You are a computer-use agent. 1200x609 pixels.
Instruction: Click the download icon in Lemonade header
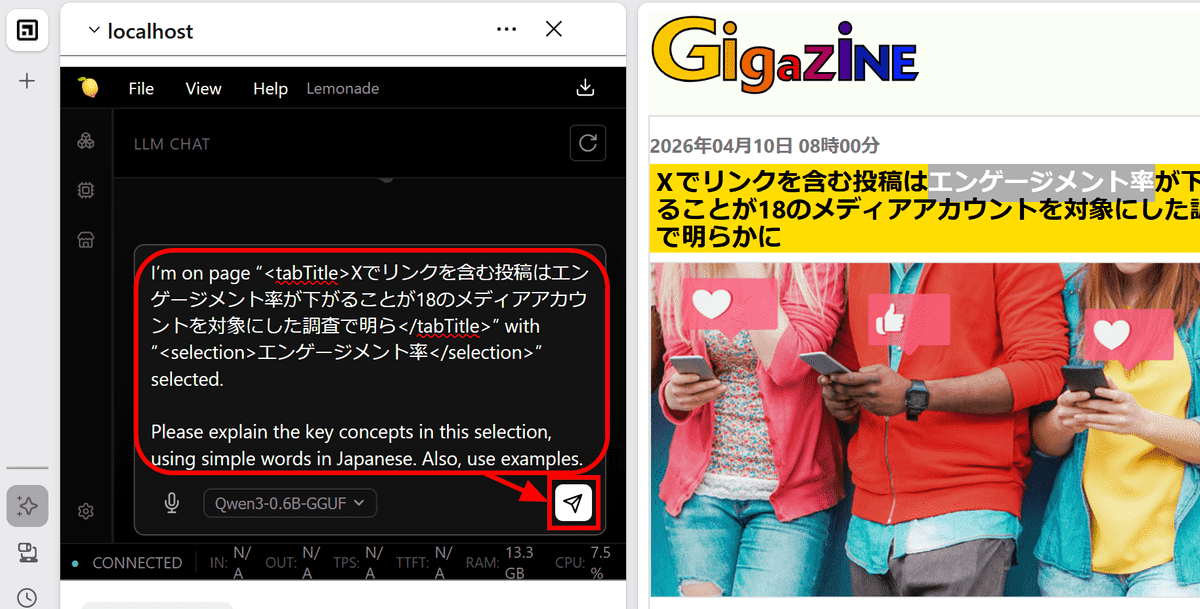(586, 88)
